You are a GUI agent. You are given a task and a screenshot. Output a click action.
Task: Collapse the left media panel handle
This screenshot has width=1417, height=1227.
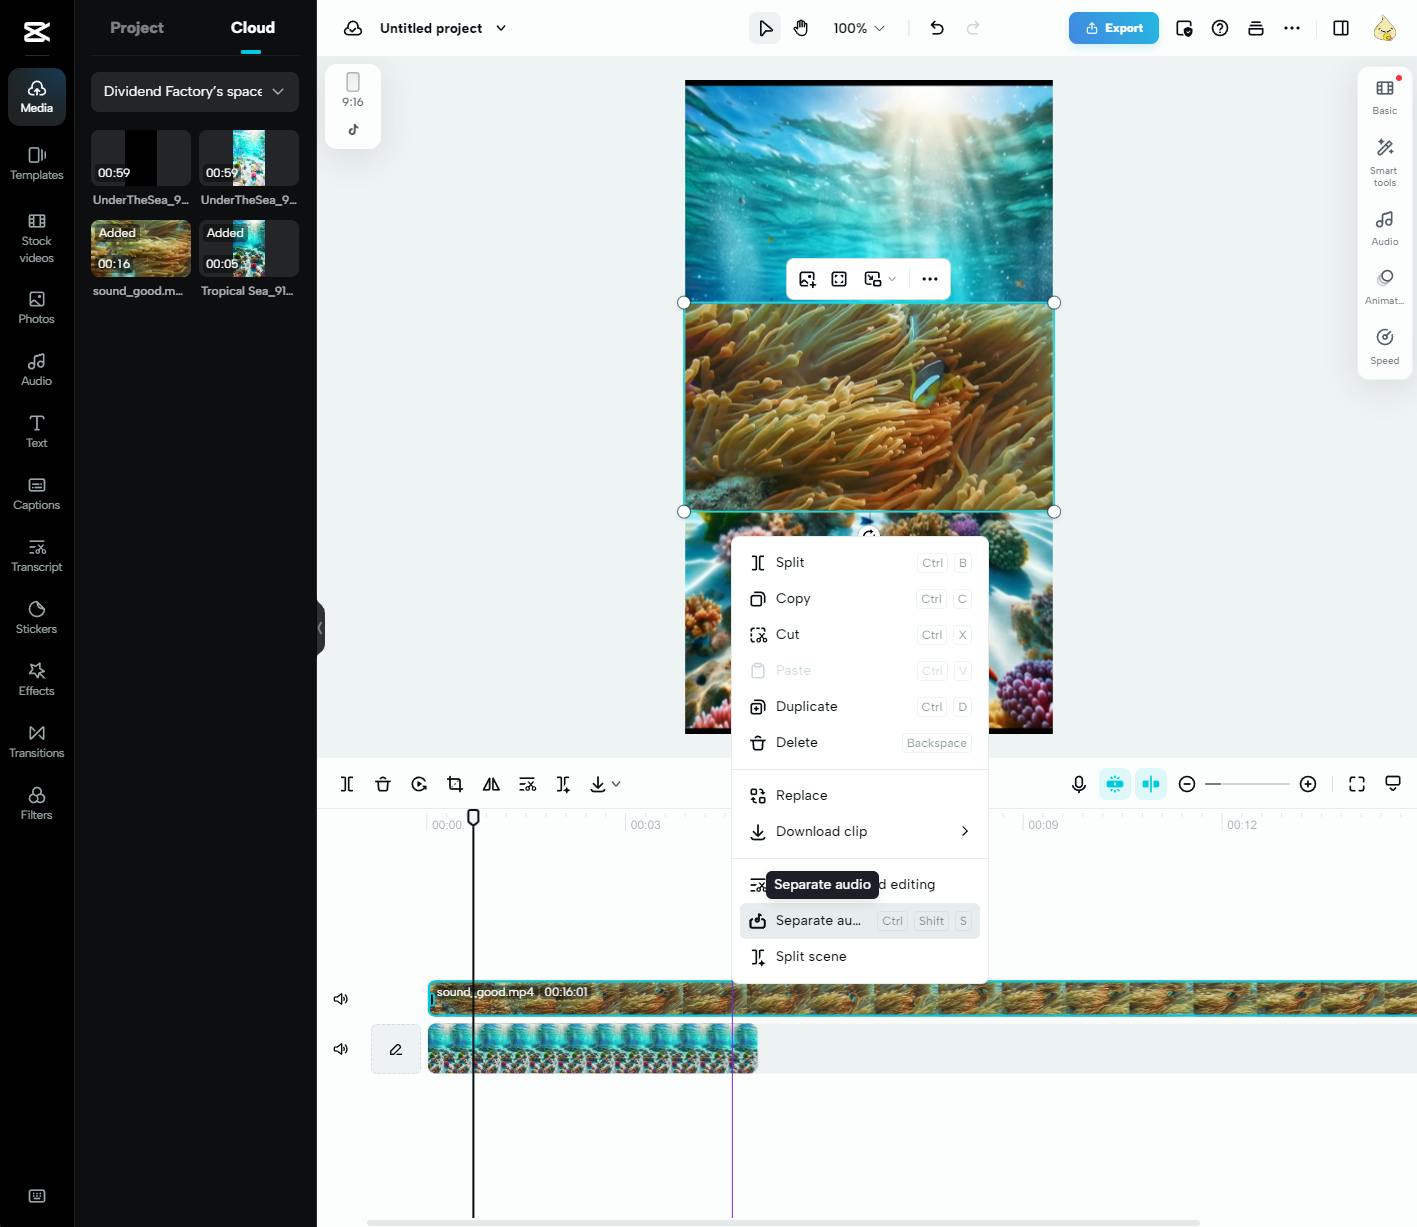(321, 628)
